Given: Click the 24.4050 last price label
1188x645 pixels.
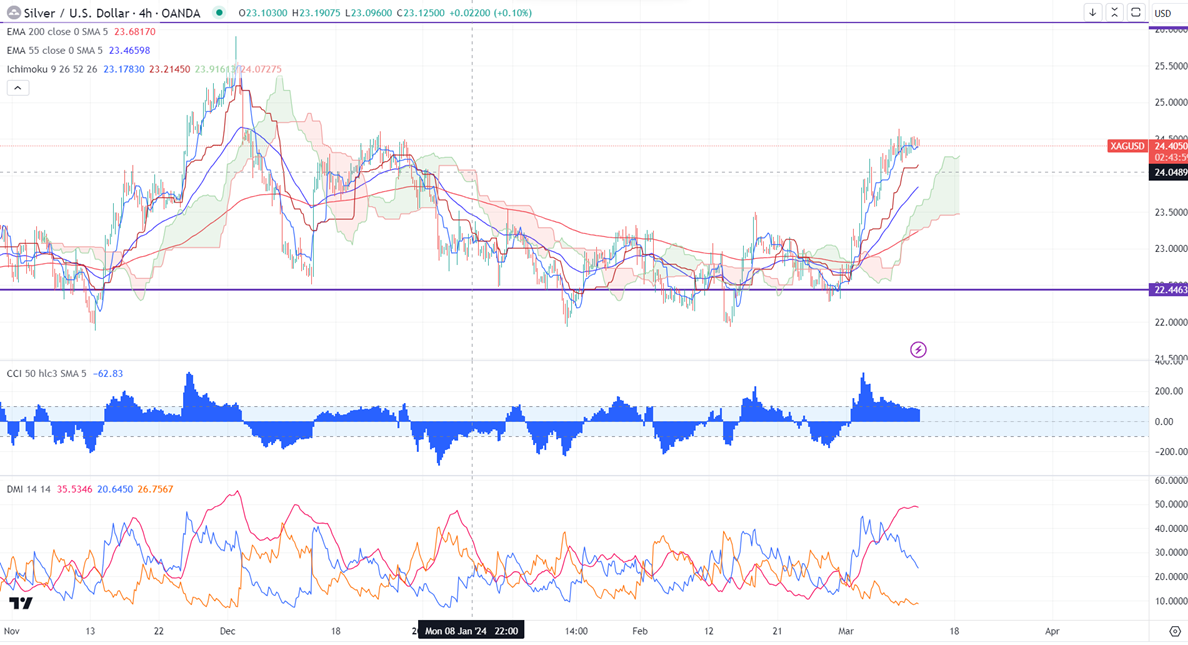Looking at the screenshot, I should 1169,146.
